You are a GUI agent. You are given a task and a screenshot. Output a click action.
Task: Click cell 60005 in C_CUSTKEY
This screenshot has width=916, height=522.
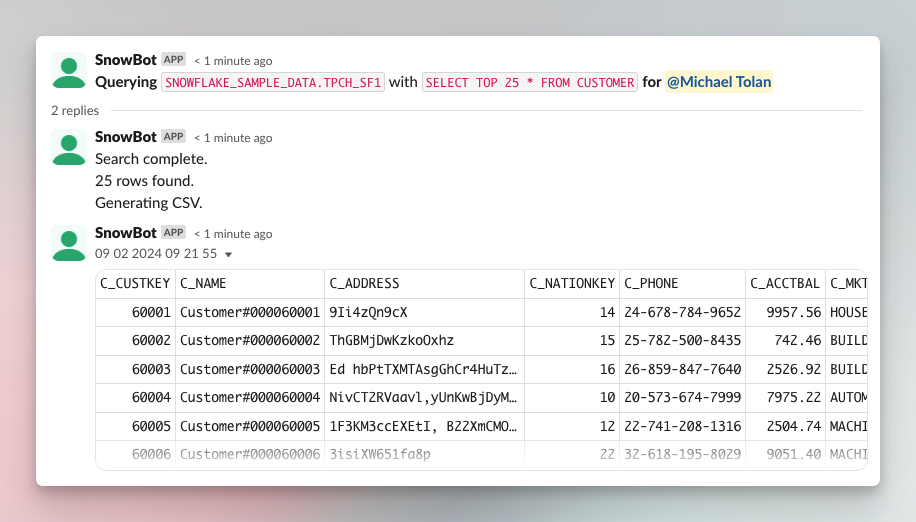(136, 427)
